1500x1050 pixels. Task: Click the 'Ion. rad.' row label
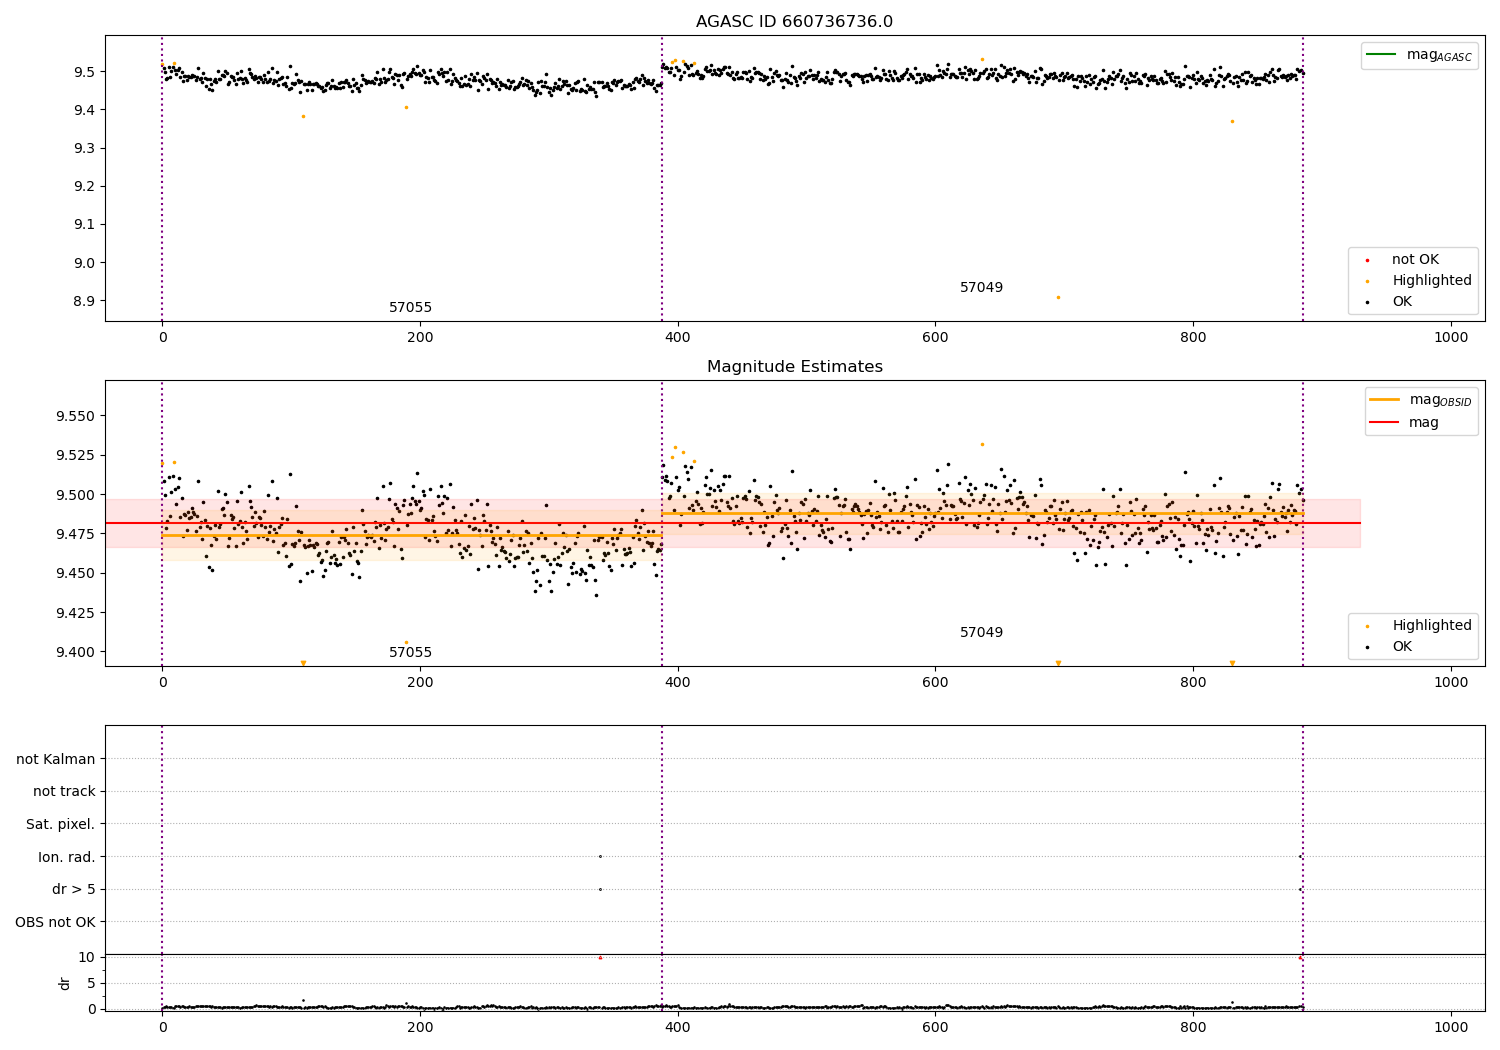coord(67,857)
